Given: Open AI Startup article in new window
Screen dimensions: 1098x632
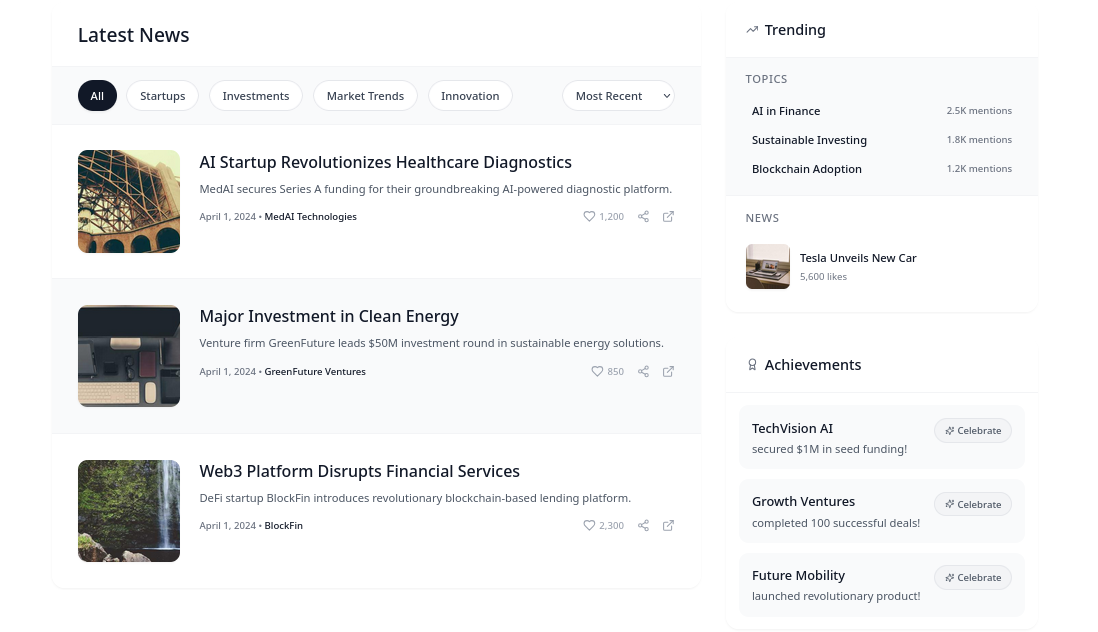Looking at the screenshot, I should pos(669,216).
